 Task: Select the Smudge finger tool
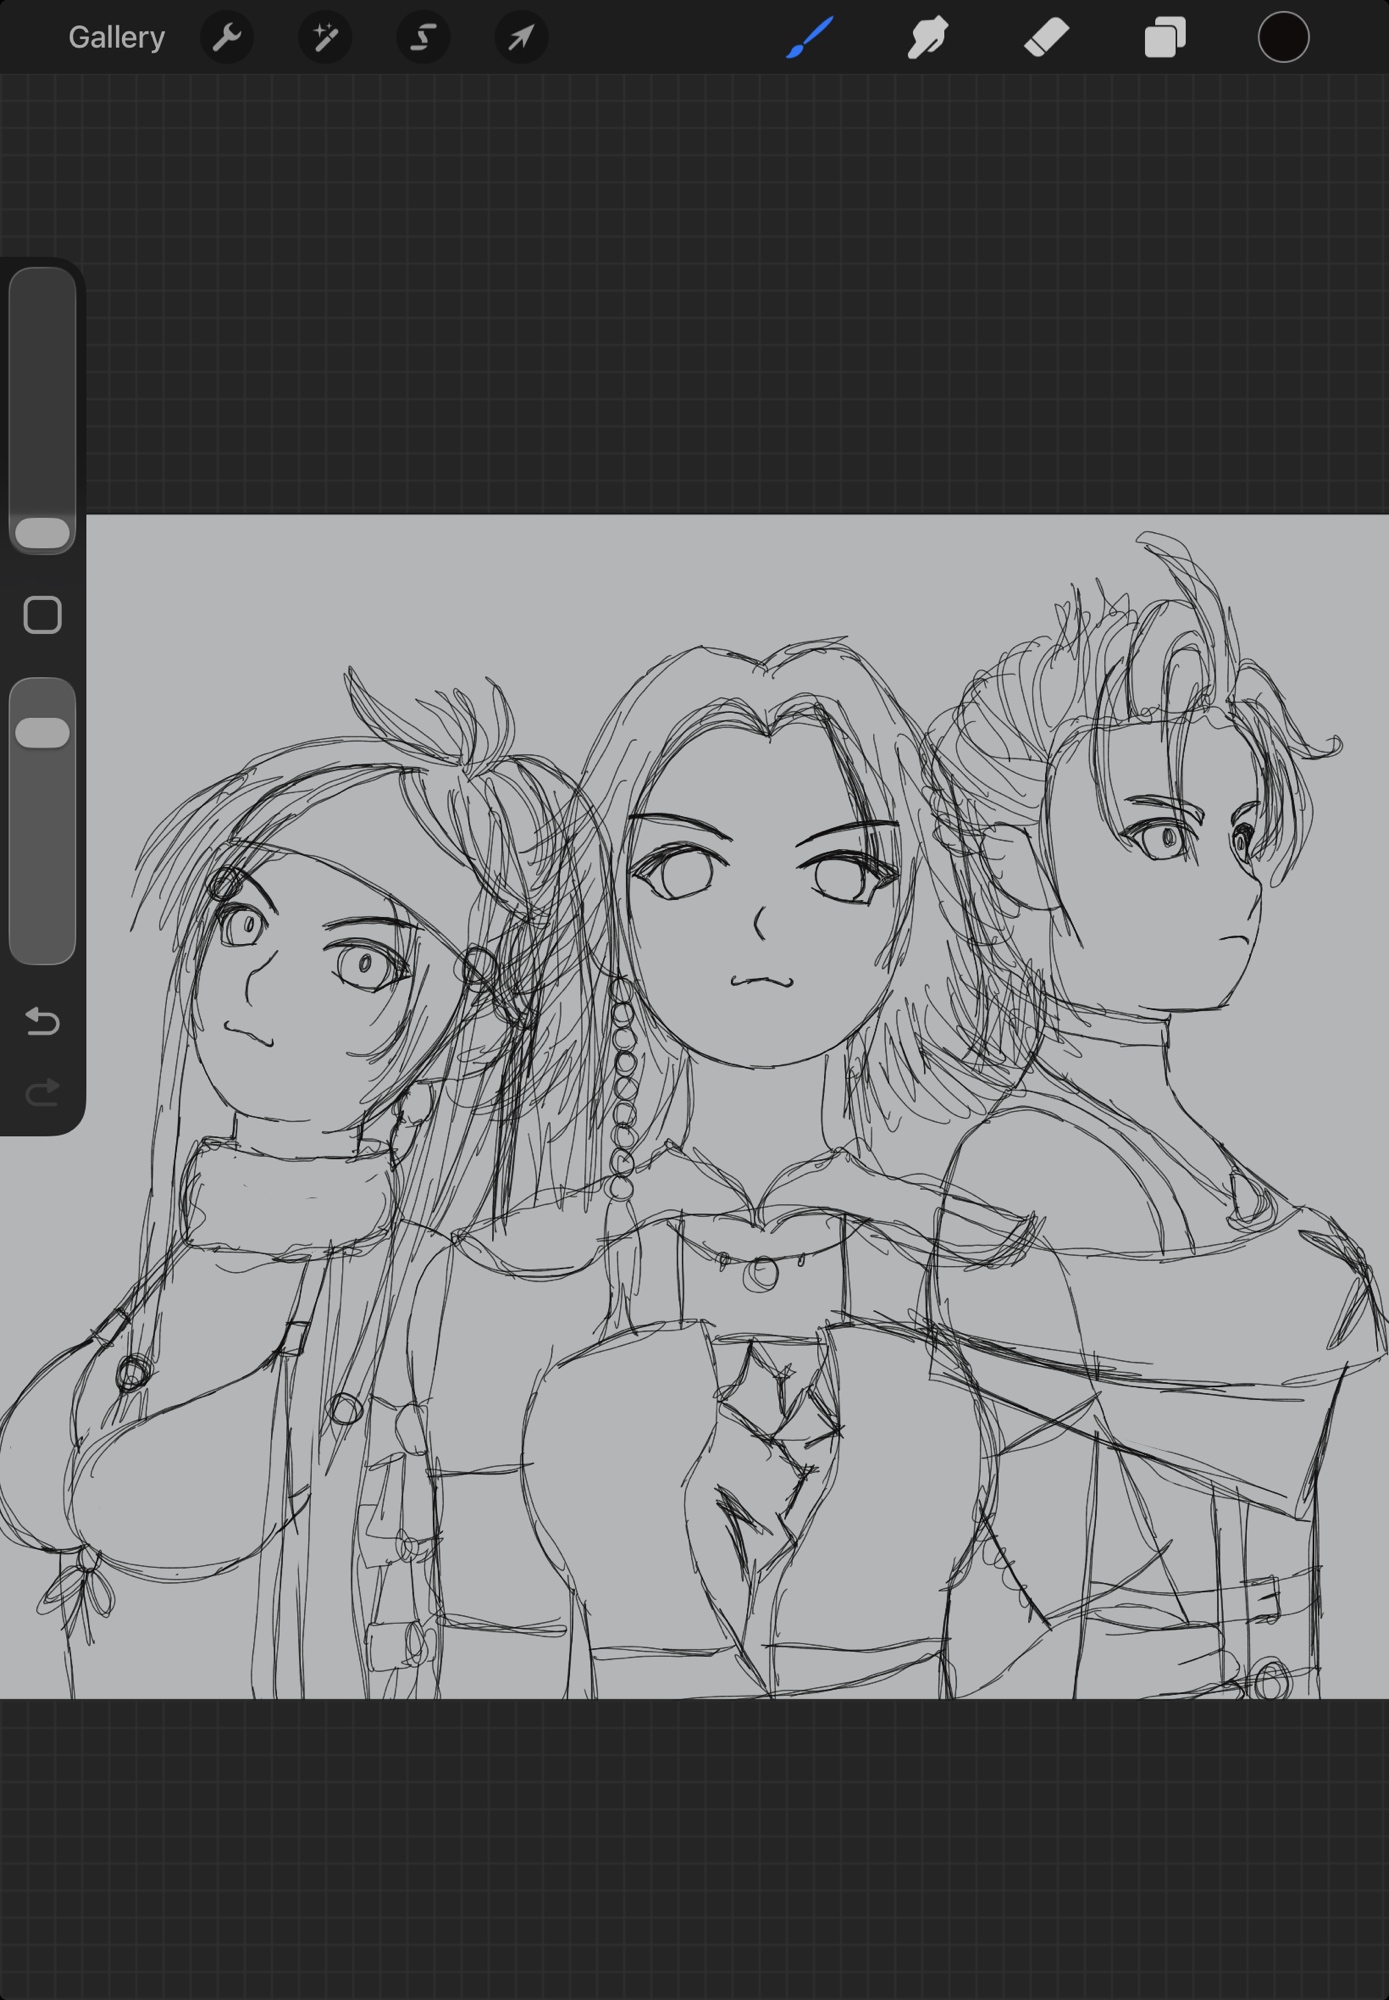[x=927, y=38]
